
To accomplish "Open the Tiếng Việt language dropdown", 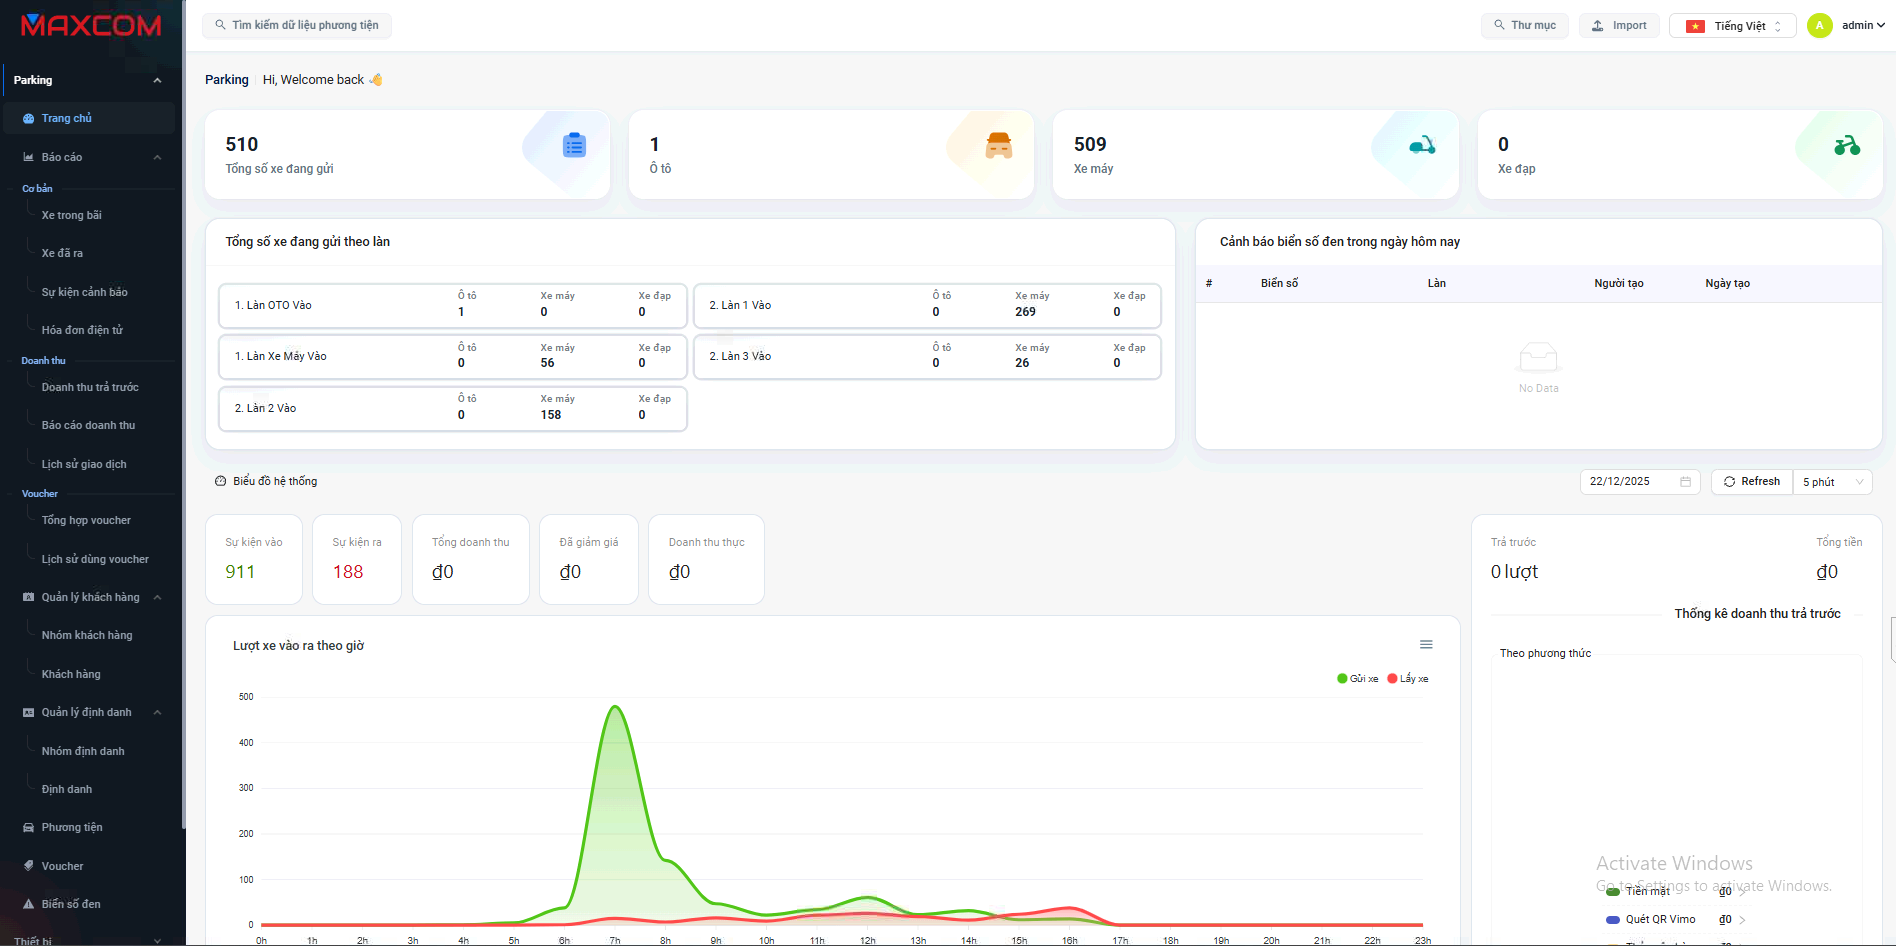I will (1732, 26).
